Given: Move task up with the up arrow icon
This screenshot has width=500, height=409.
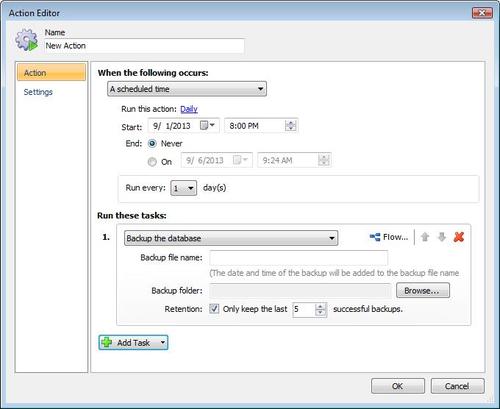Looking at the screenshot, I should point(425,237).
